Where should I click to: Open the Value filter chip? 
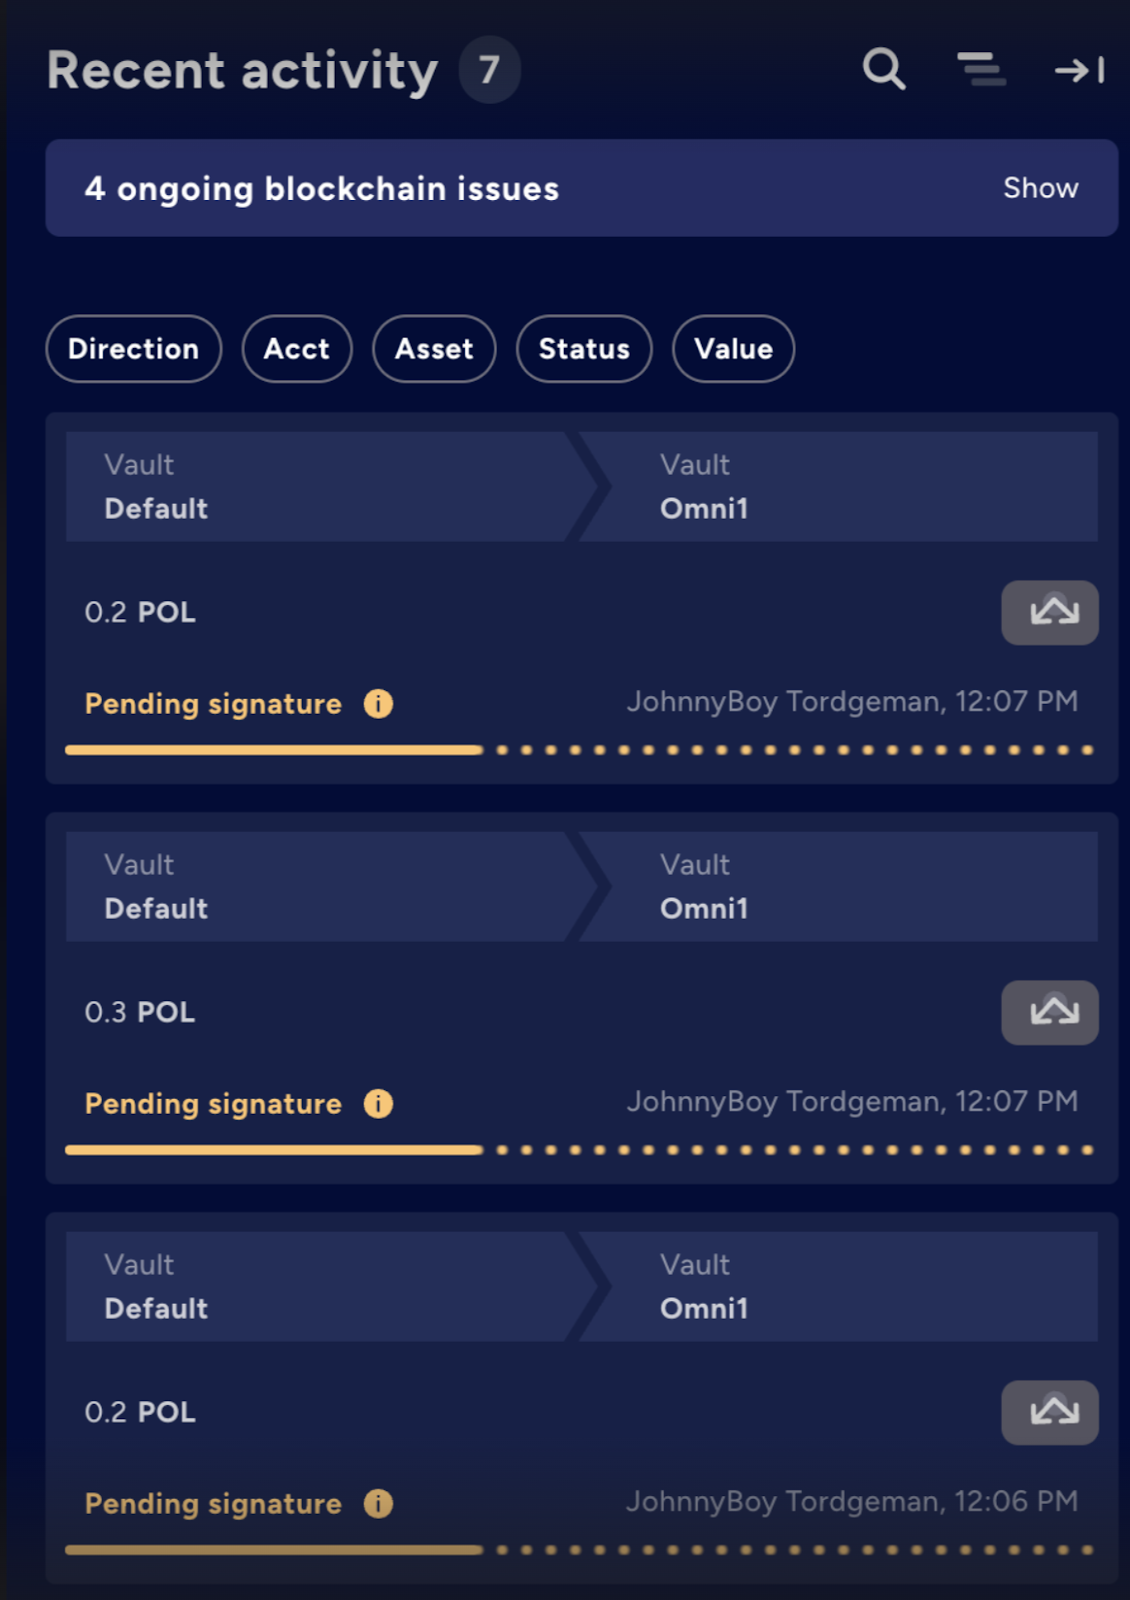(734, 349)
